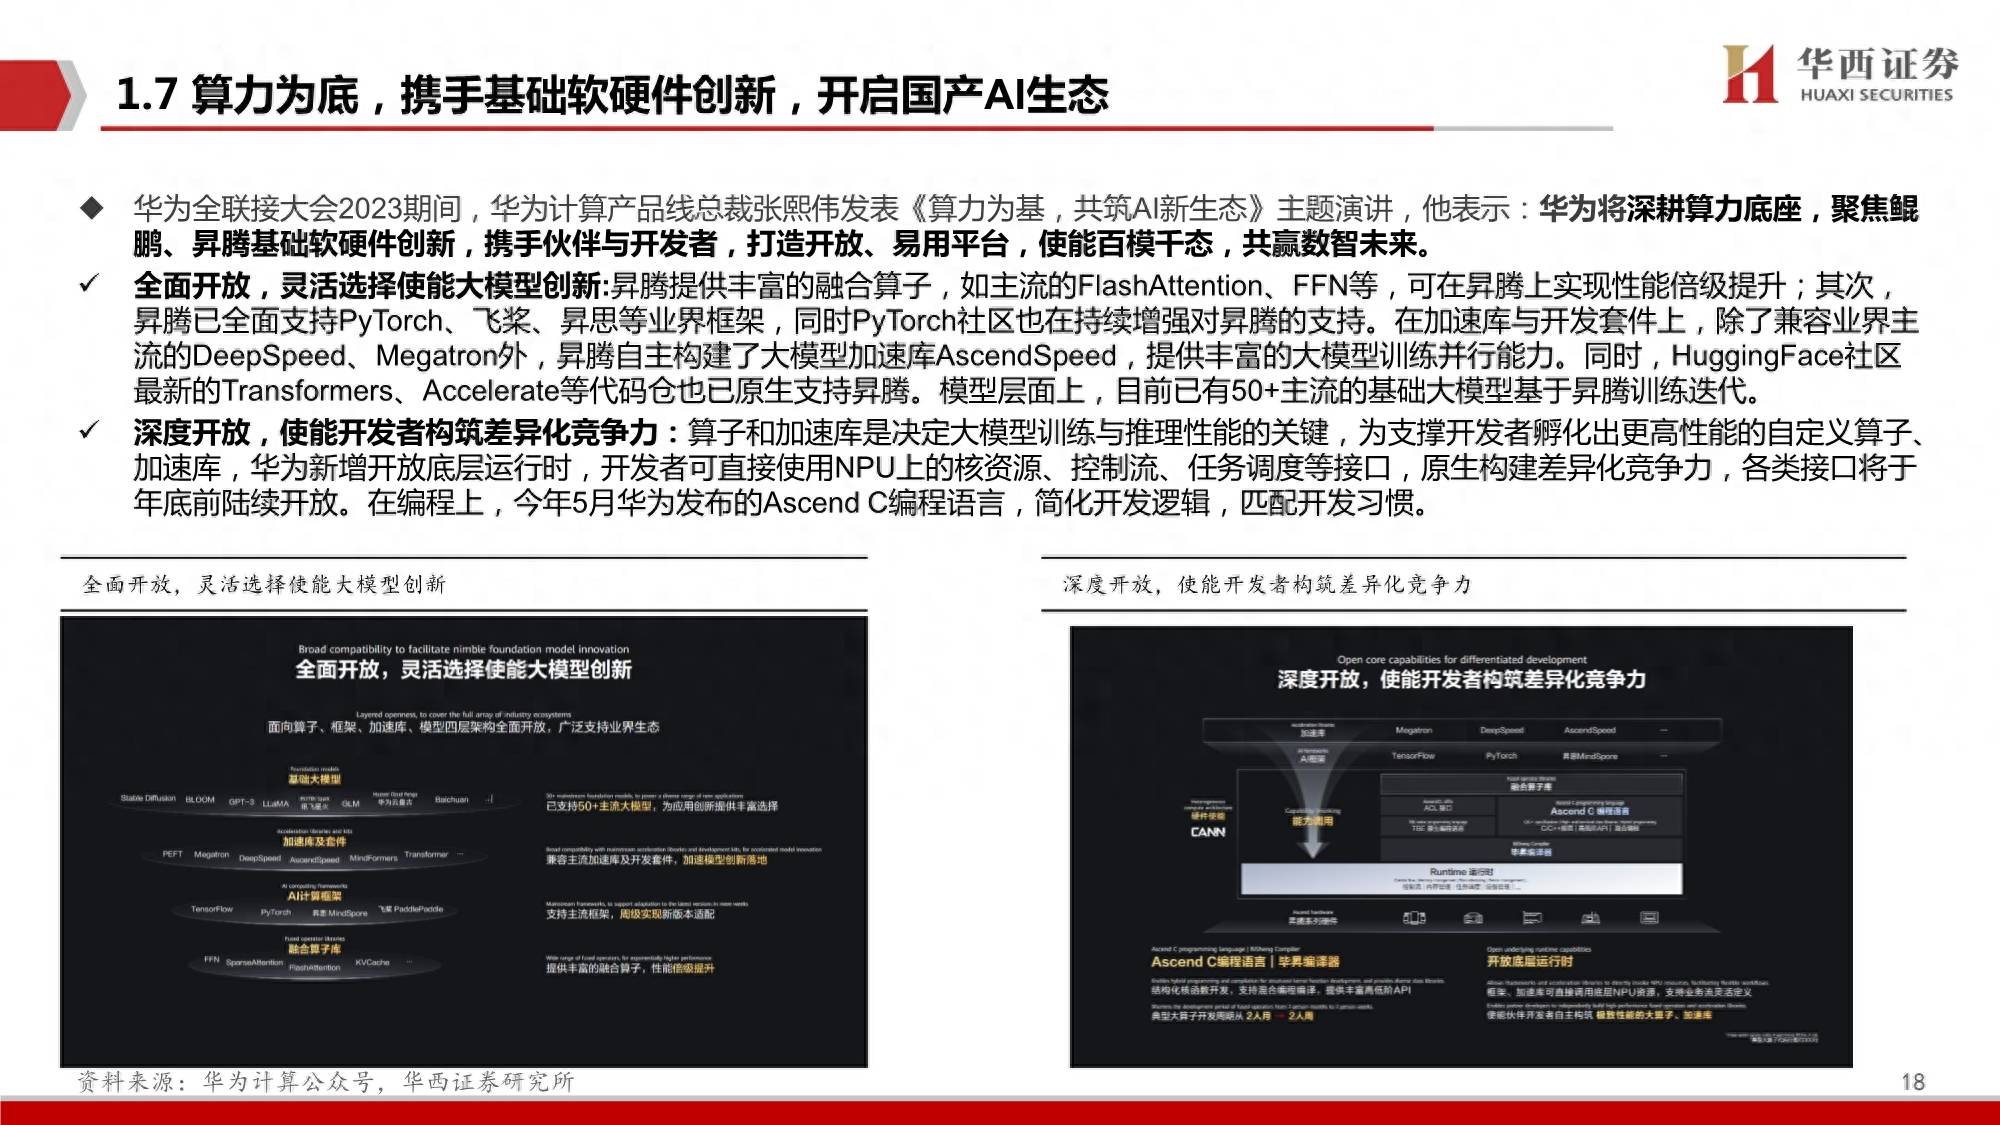This screenshot has height=1125, width=2000.
Task: Click gold heading Ascend C编程语言 | 毕昇编译器
Action: pos(1245,961)
